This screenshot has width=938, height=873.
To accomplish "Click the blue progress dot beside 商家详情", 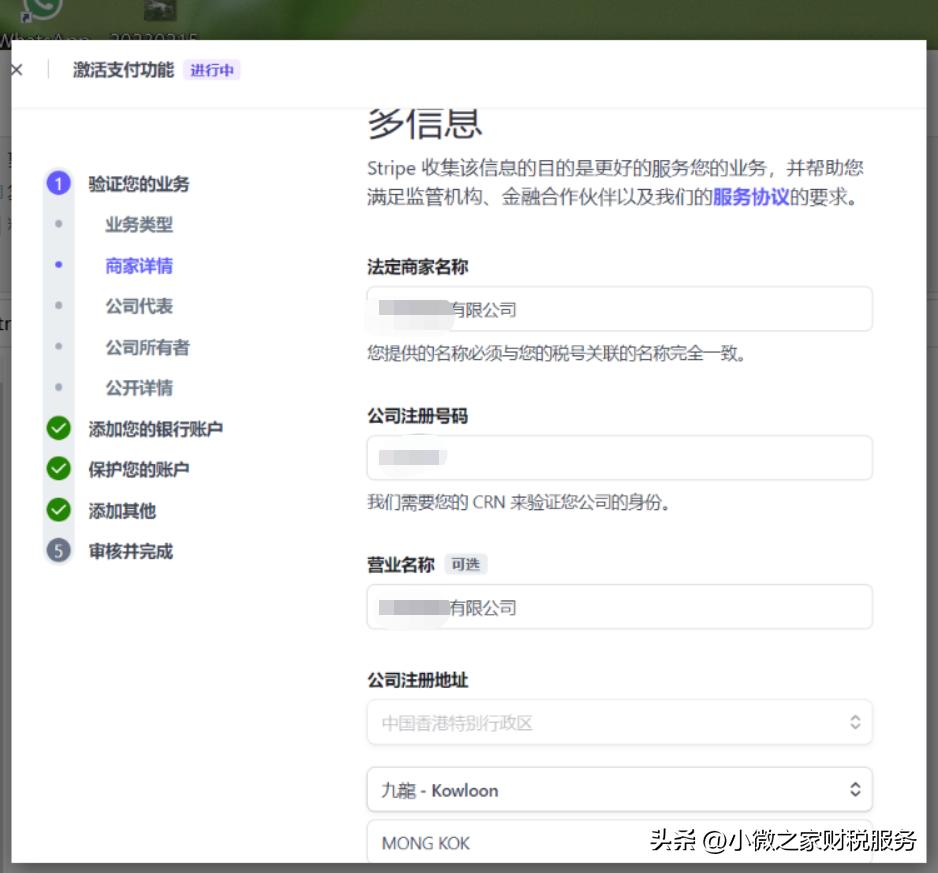I will 60,265.
